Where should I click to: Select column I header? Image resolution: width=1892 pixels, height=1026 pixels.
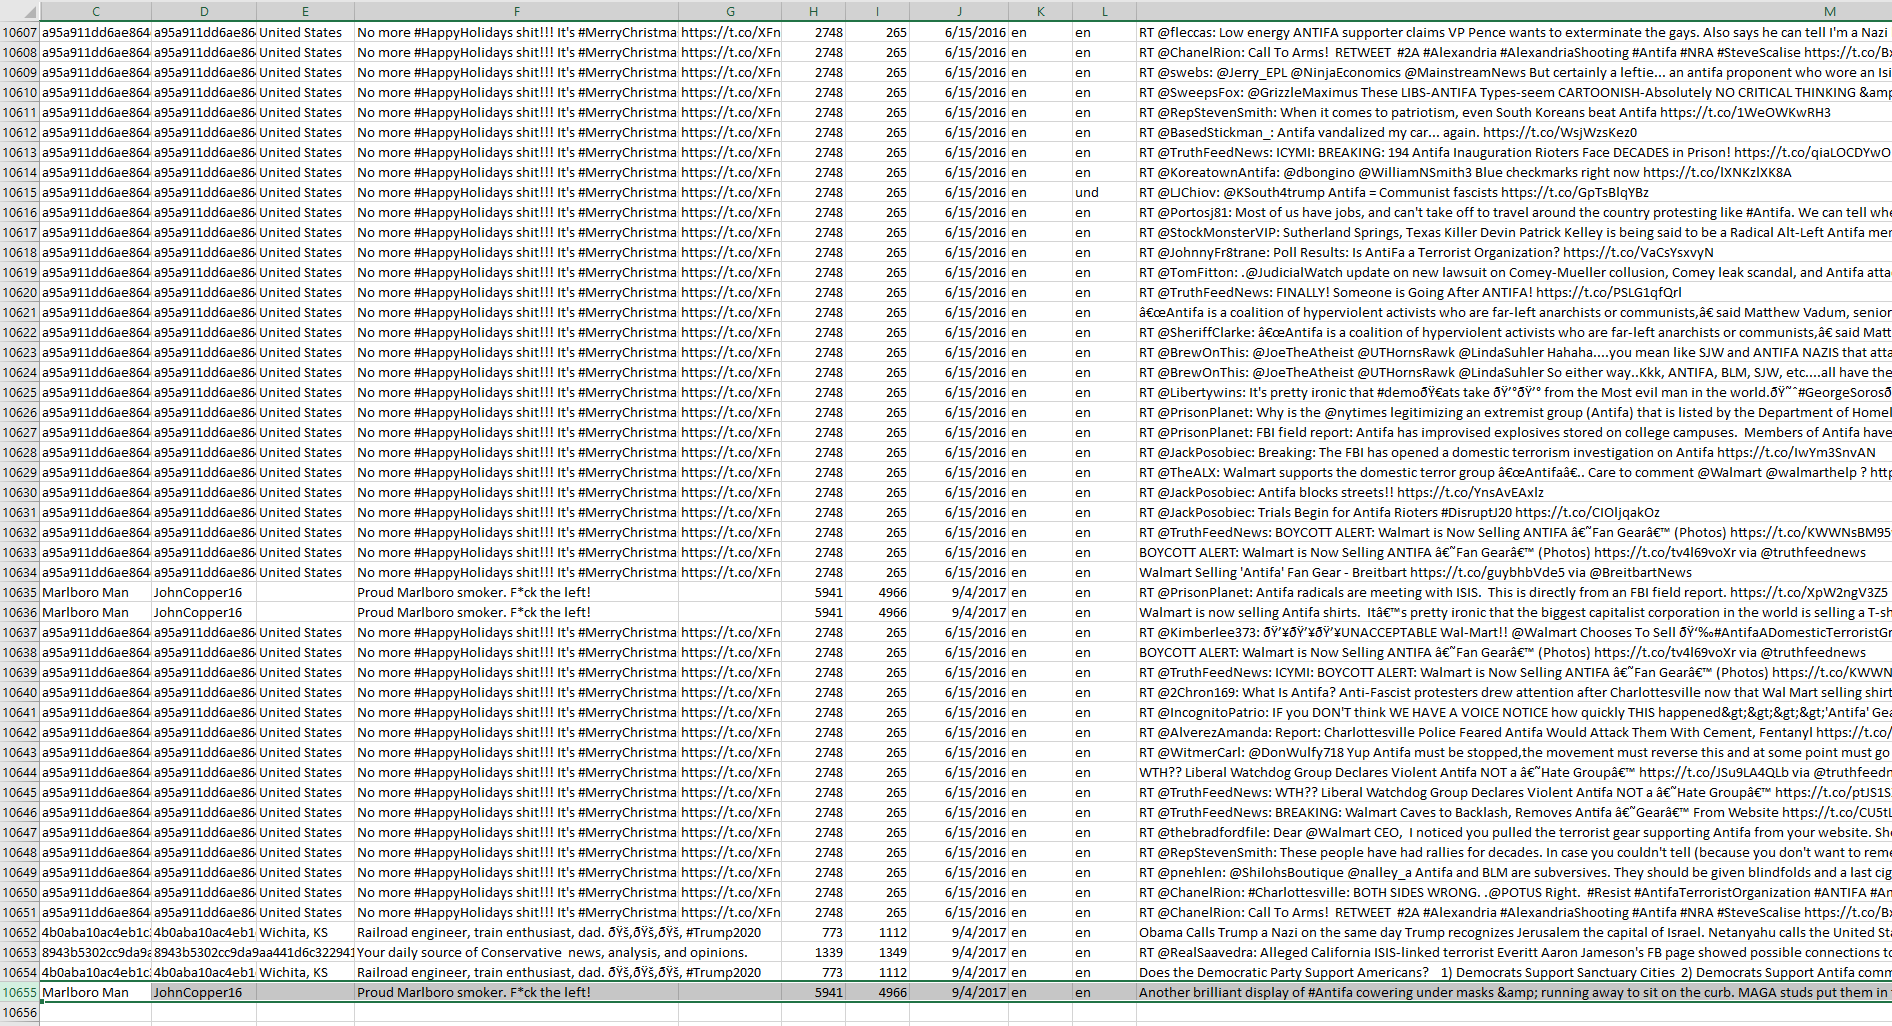877,11
